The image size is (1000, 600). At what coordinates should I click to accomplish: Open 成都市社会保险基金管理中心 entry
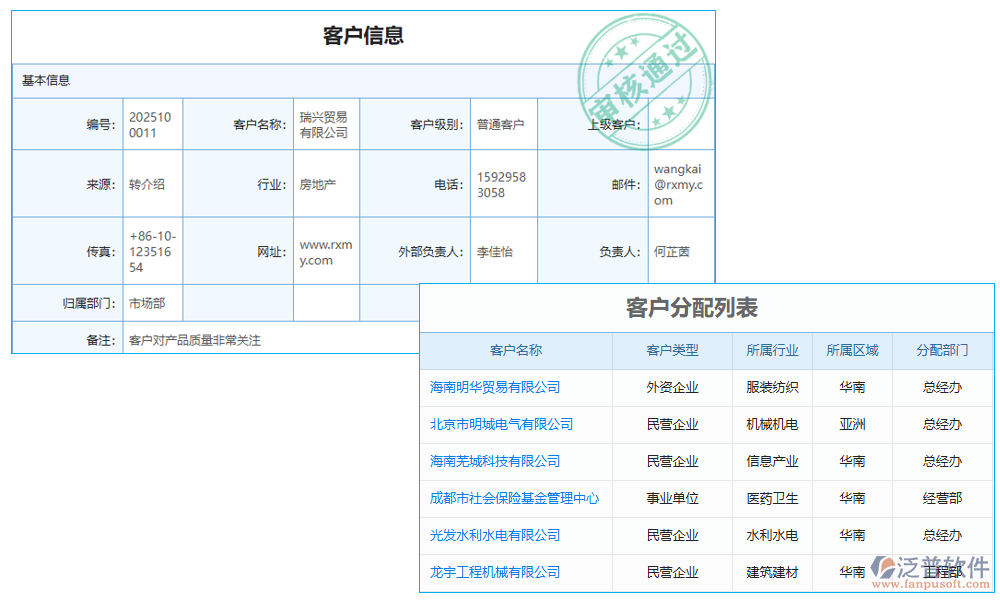(513, 499)
